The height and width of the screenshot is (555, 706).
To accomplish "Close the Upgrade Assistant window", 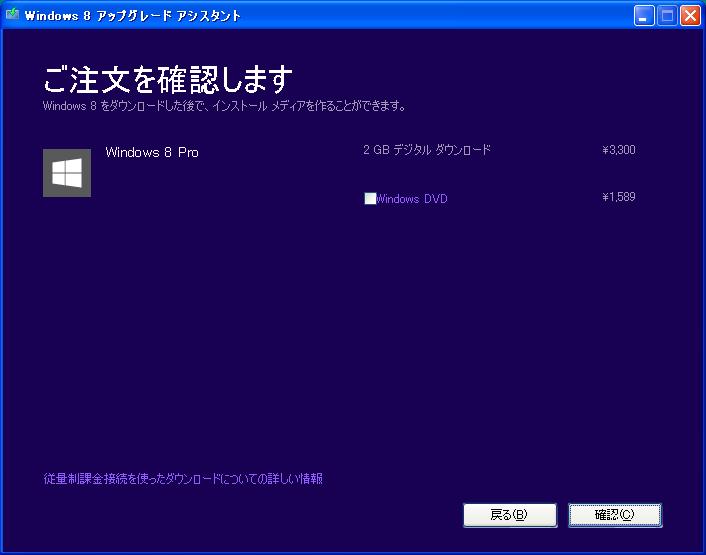I will [690, 16].
